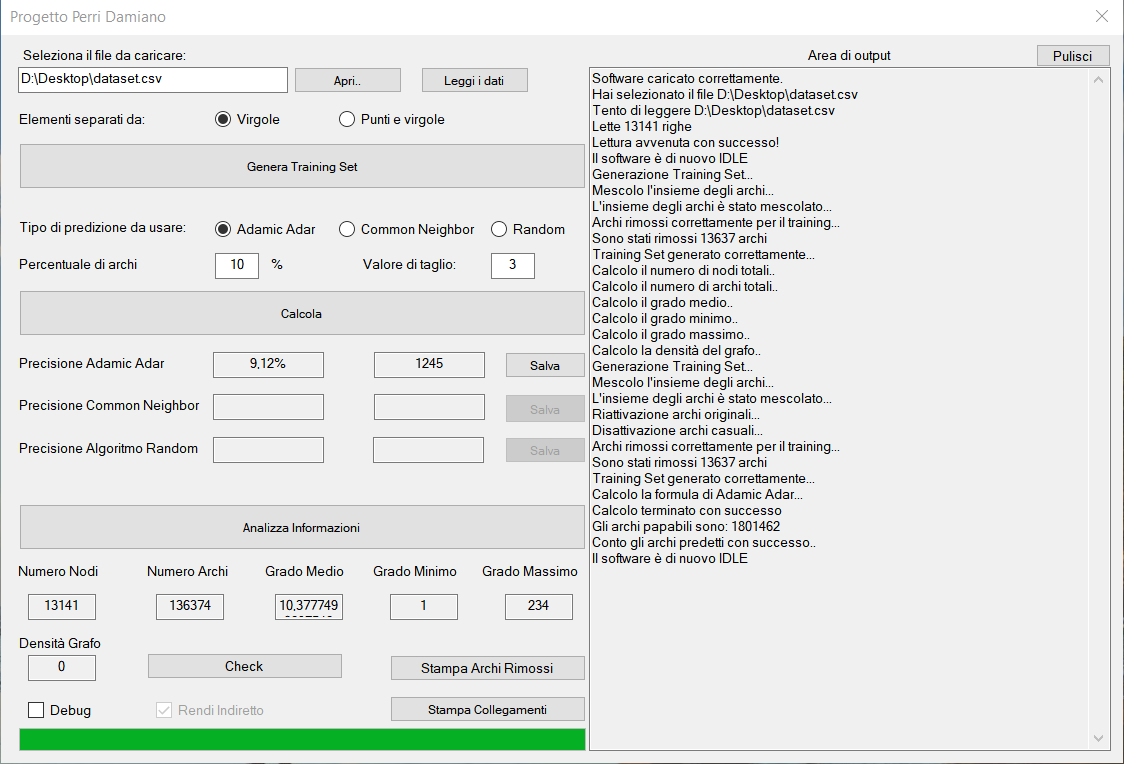The image size is (1124, 764).
Task: Click the Grado Minimo value field
Action: tap(424, 606)
